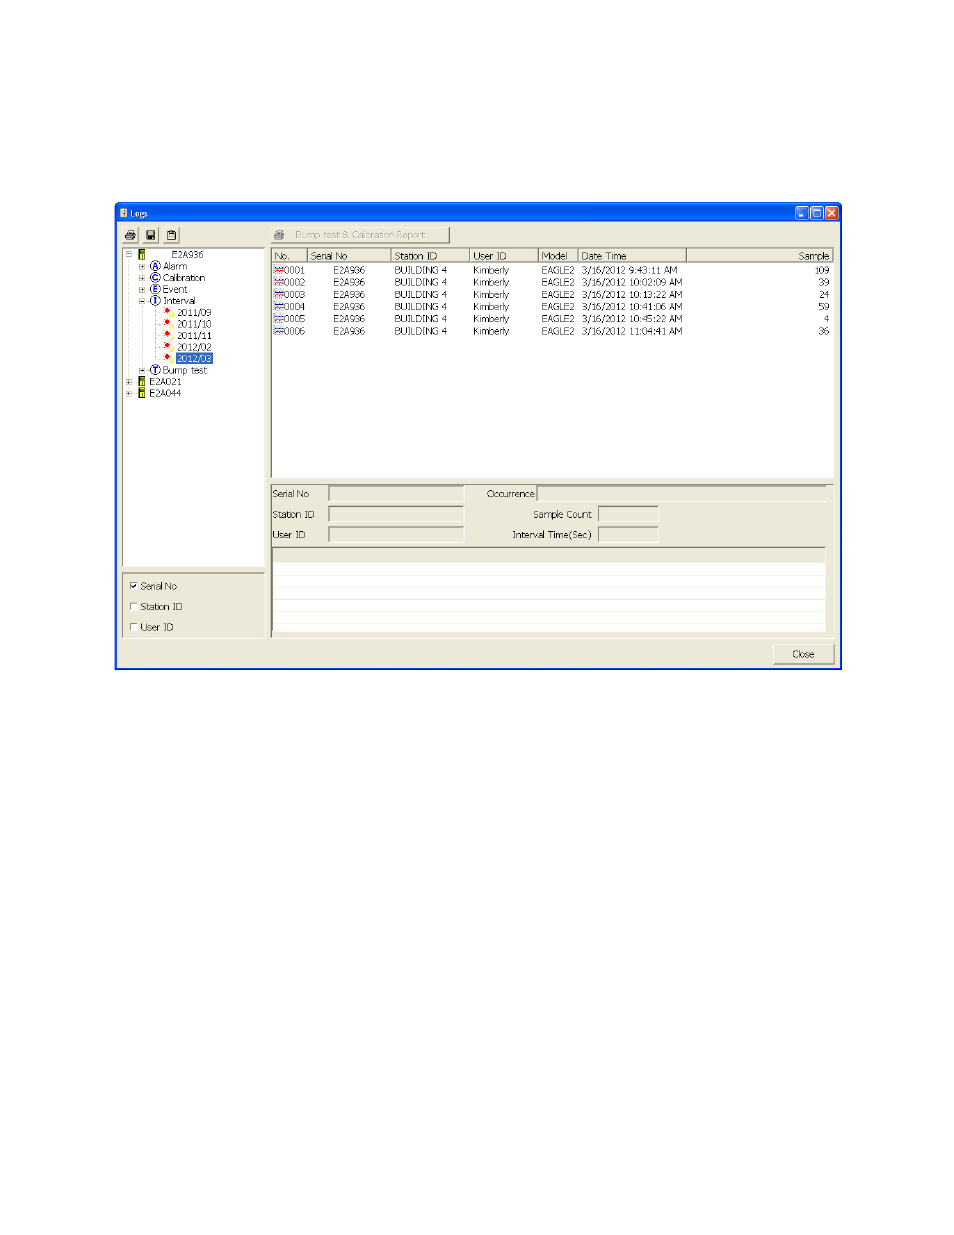Click graph icon of log 0006
This screenshot has height=1235, width=954.
(279, 330)
